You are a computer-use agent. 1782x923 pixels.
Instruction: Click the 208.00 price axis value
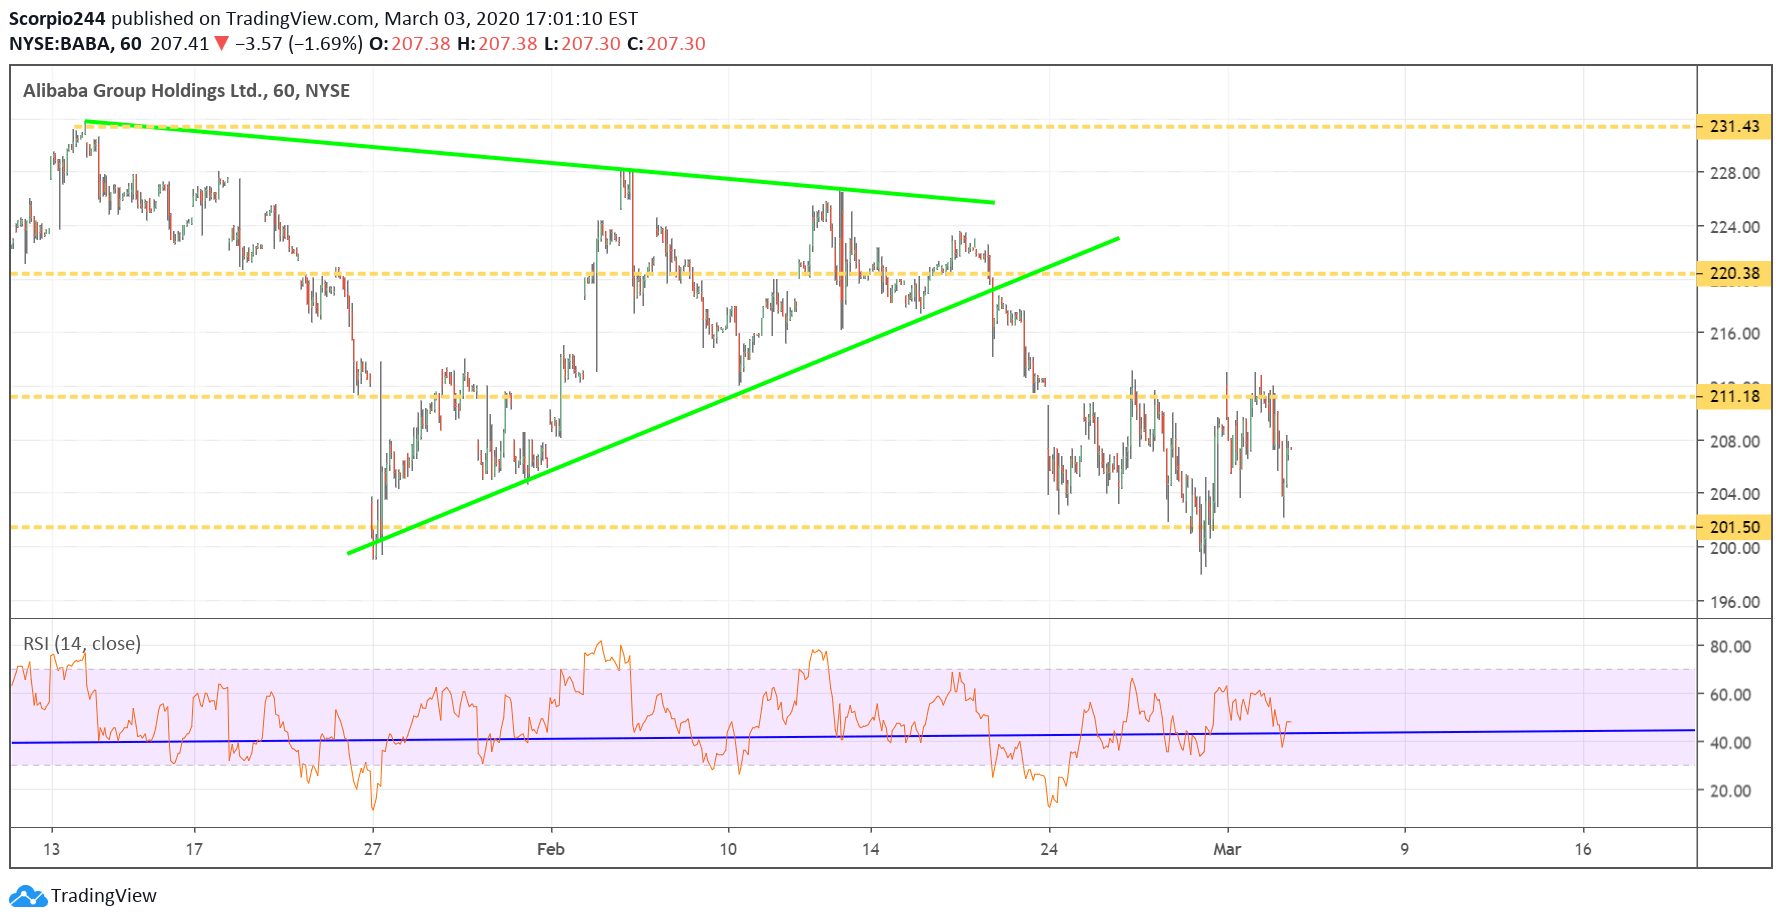1735,441
